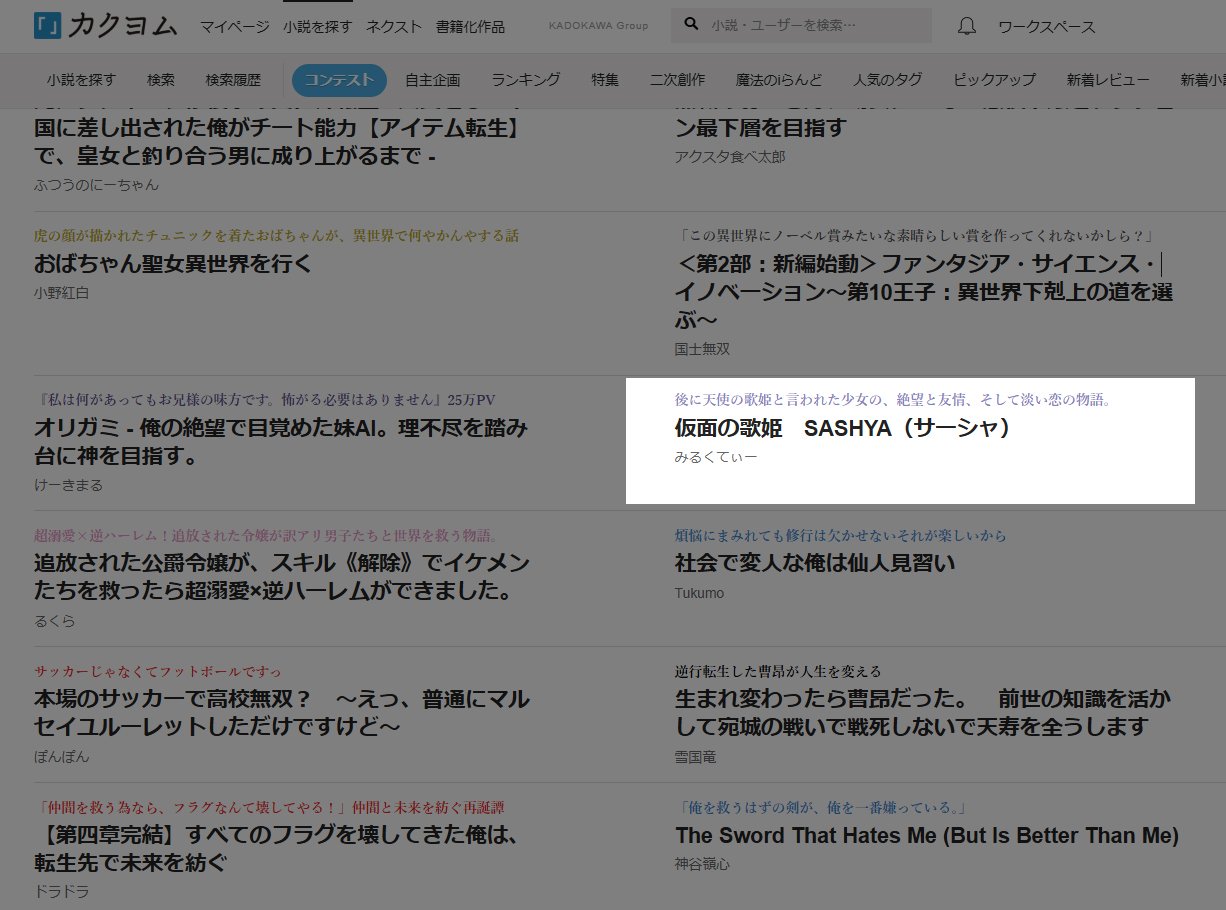Switch to ランキング tab
The height and width of the screenshot is (910, 1226).
(526, 80)
